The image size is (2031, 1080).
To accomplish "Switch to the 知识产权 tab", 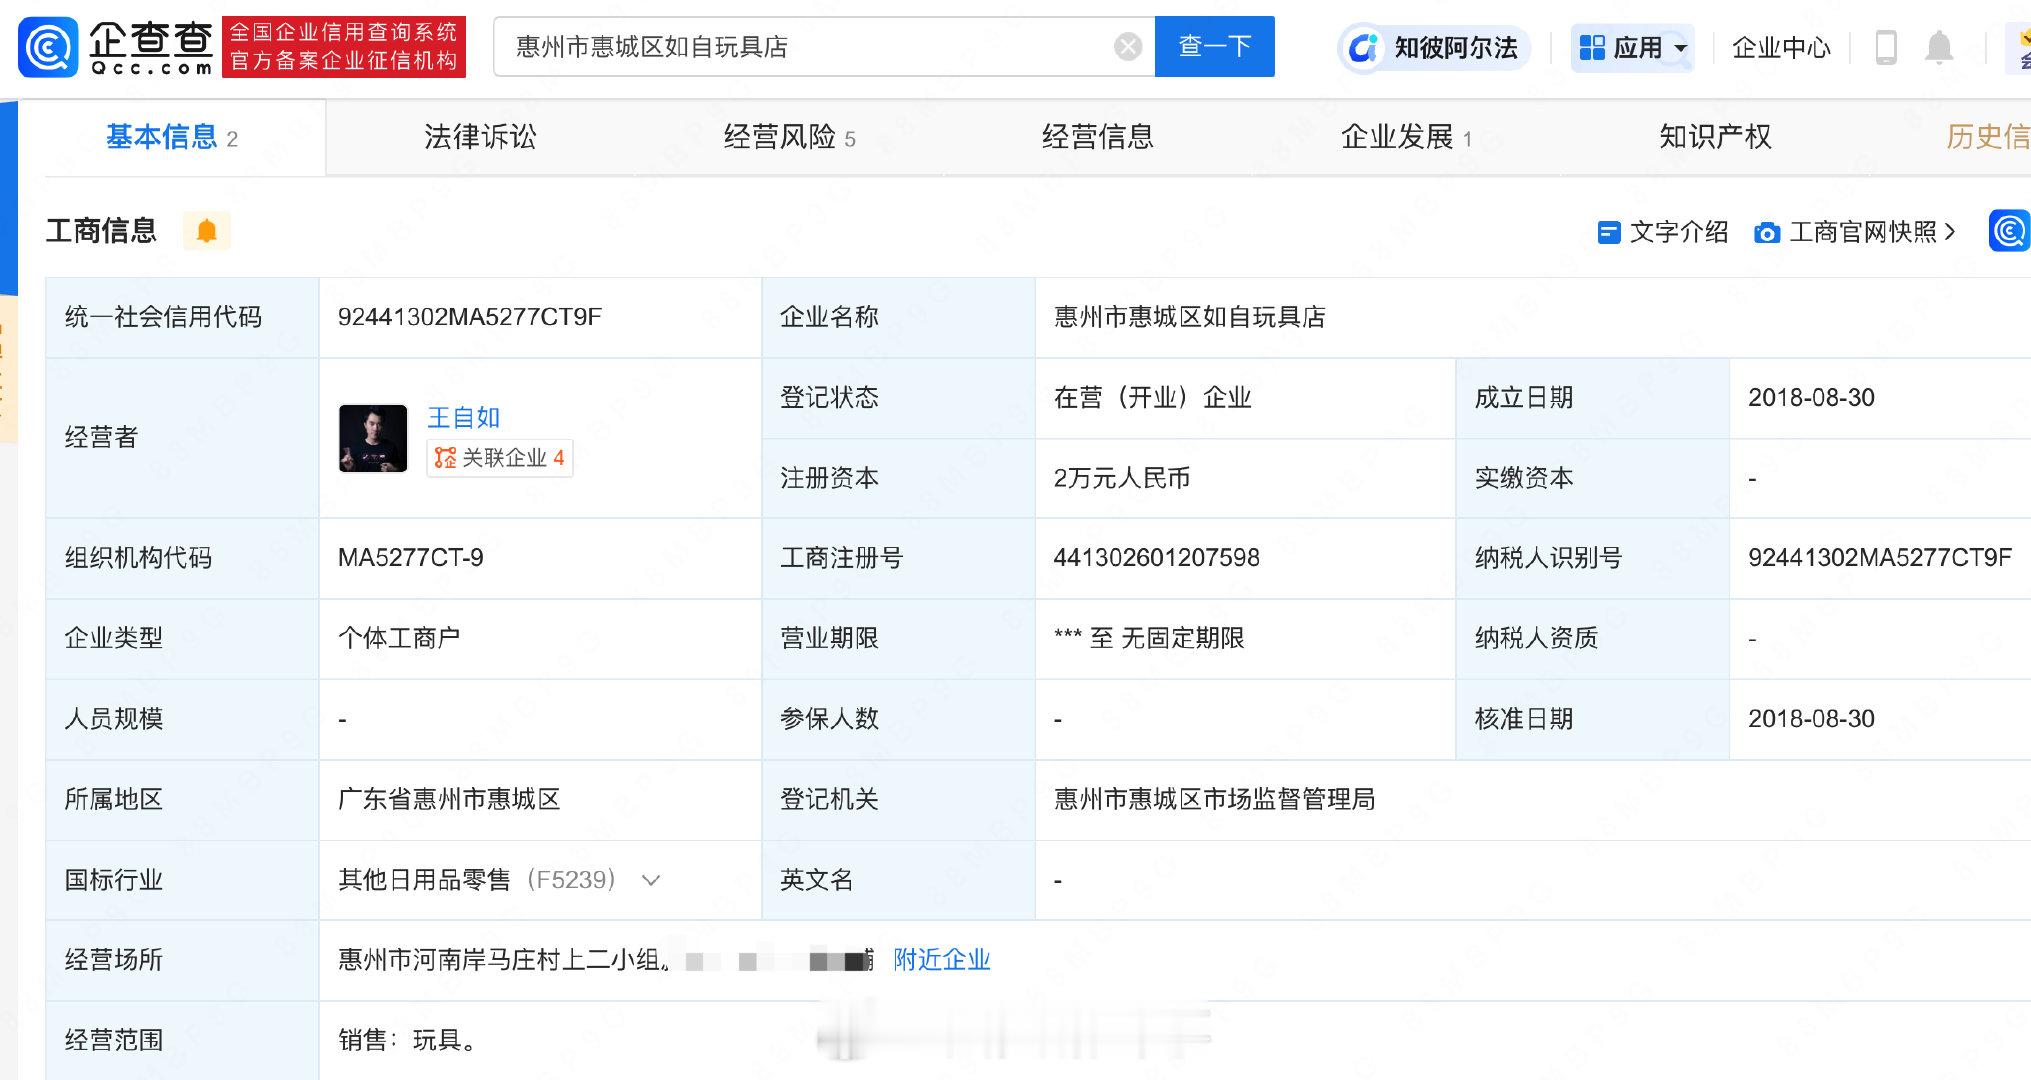I will pyautogui.click(x=1715, y=137).
